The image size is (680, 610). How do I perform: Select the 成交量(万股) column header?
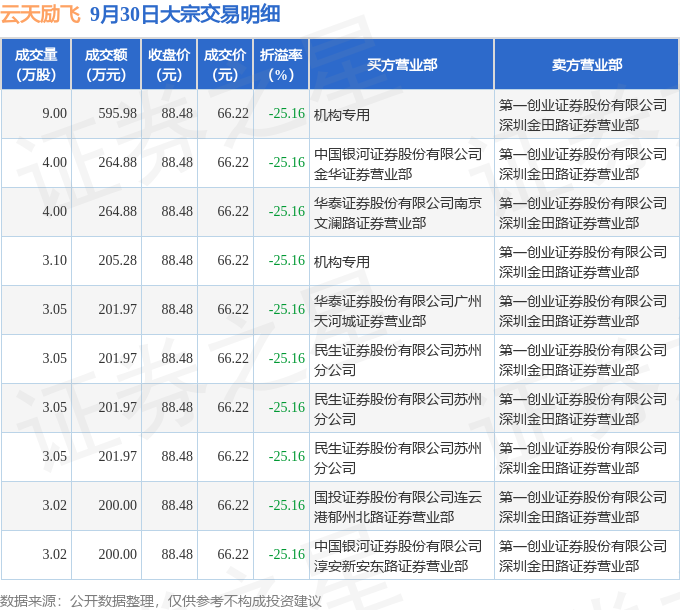point(36,64)
